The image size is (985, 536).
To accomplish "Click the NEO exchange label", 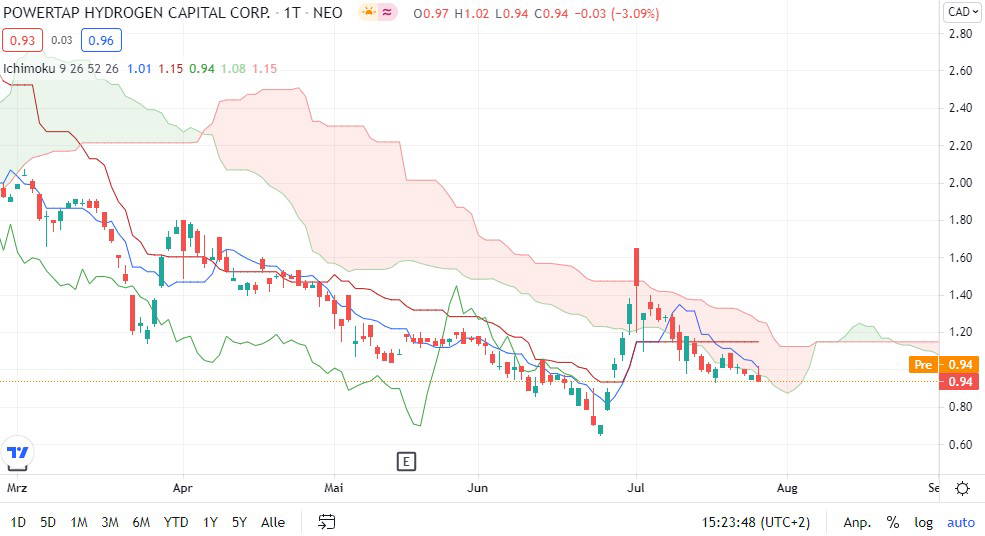I will (x=327, y=13).
